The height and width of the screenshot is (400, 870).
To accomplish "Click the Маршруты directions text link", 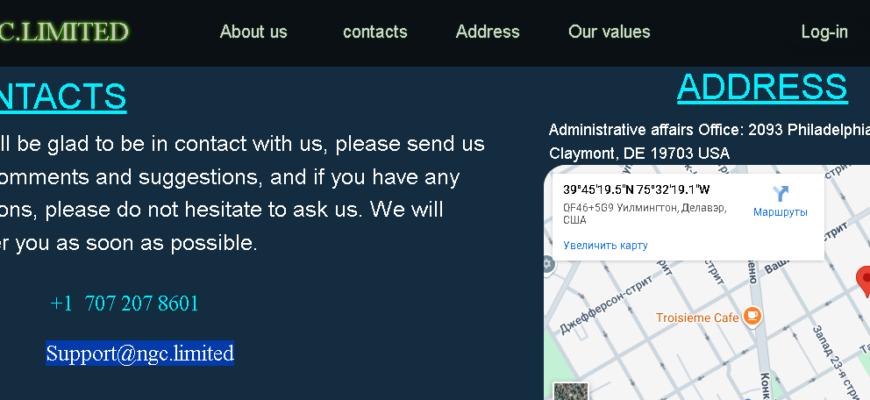I will (x=780, y=212).
